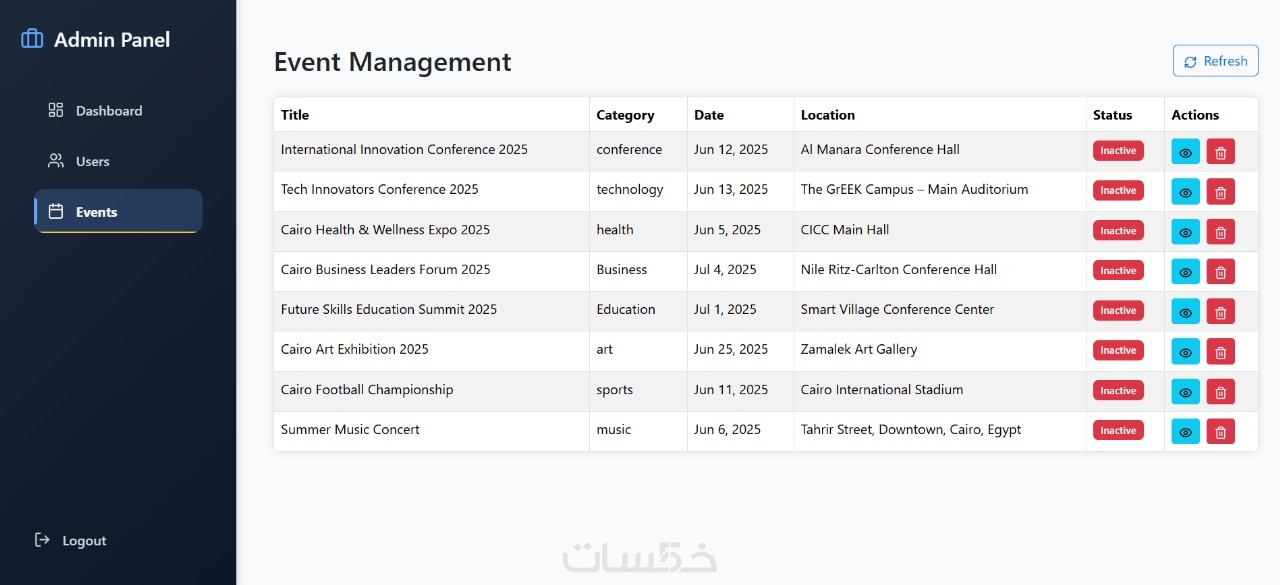Click delete icon for Cairo Business Leaders Forum

coord(1220,271)
